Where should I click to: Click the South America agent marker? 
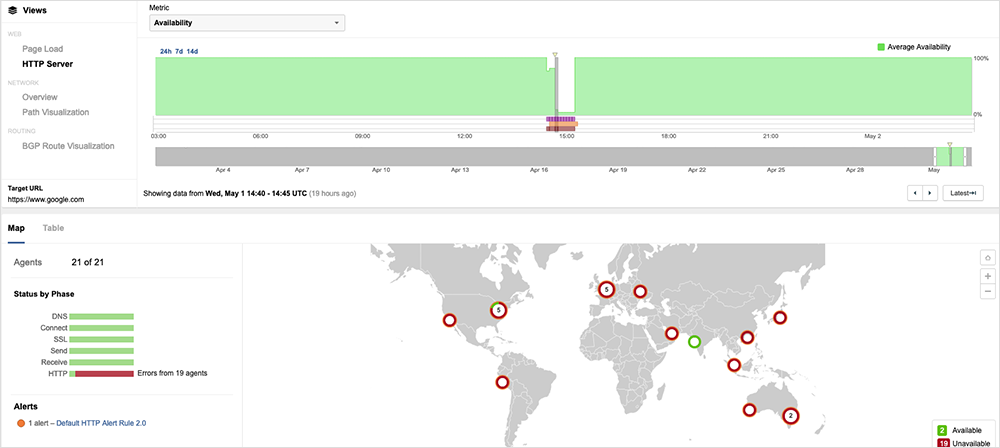coord(502,382)
